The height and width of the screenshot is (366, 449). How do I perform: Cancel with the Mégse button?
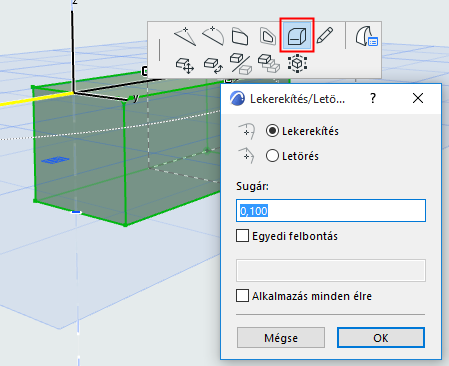tap(281, 338)
